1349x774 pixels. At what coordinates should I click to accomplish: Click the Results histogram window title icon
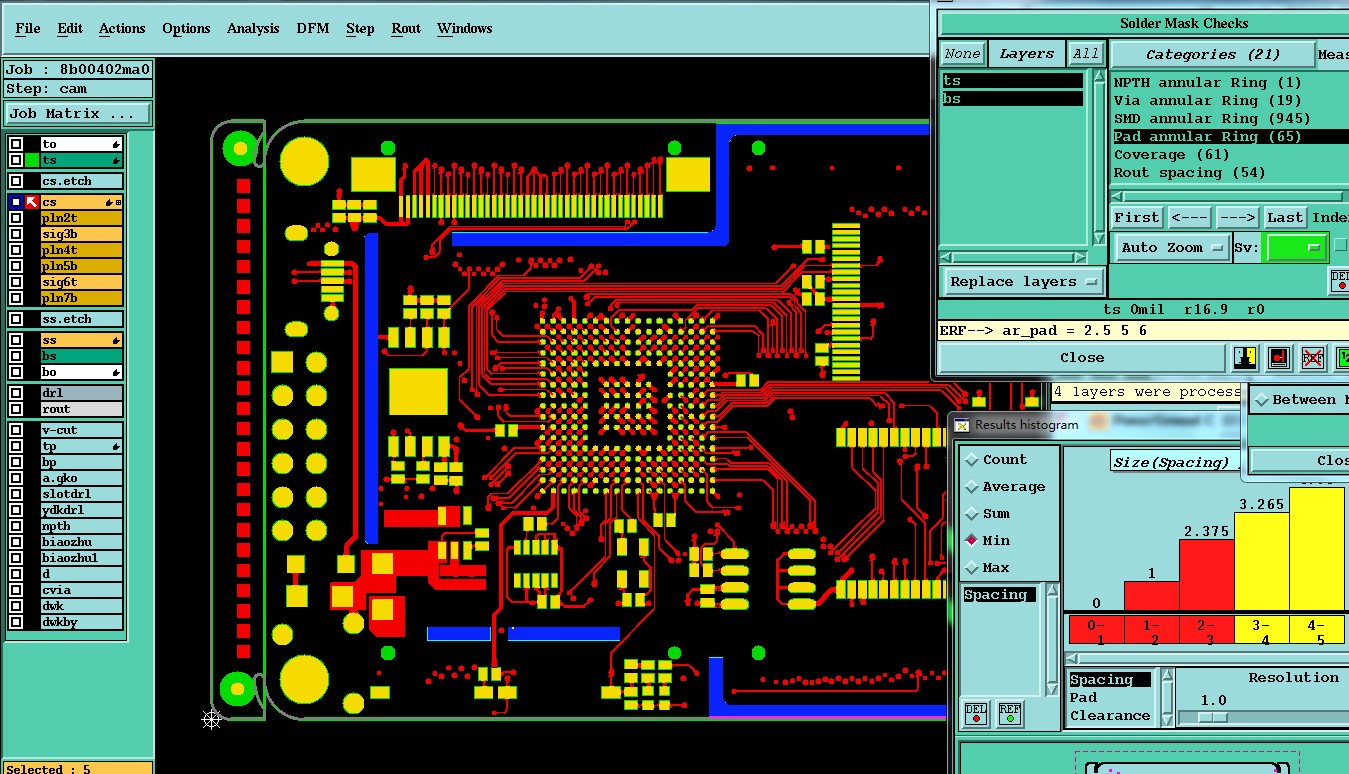coord(962,425)
